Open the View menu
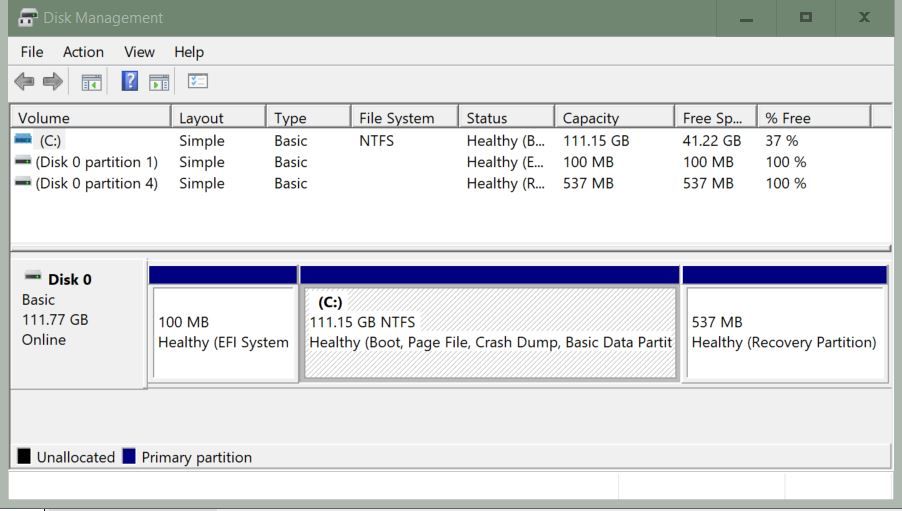The image size is (902, 511). coord(139,52)
